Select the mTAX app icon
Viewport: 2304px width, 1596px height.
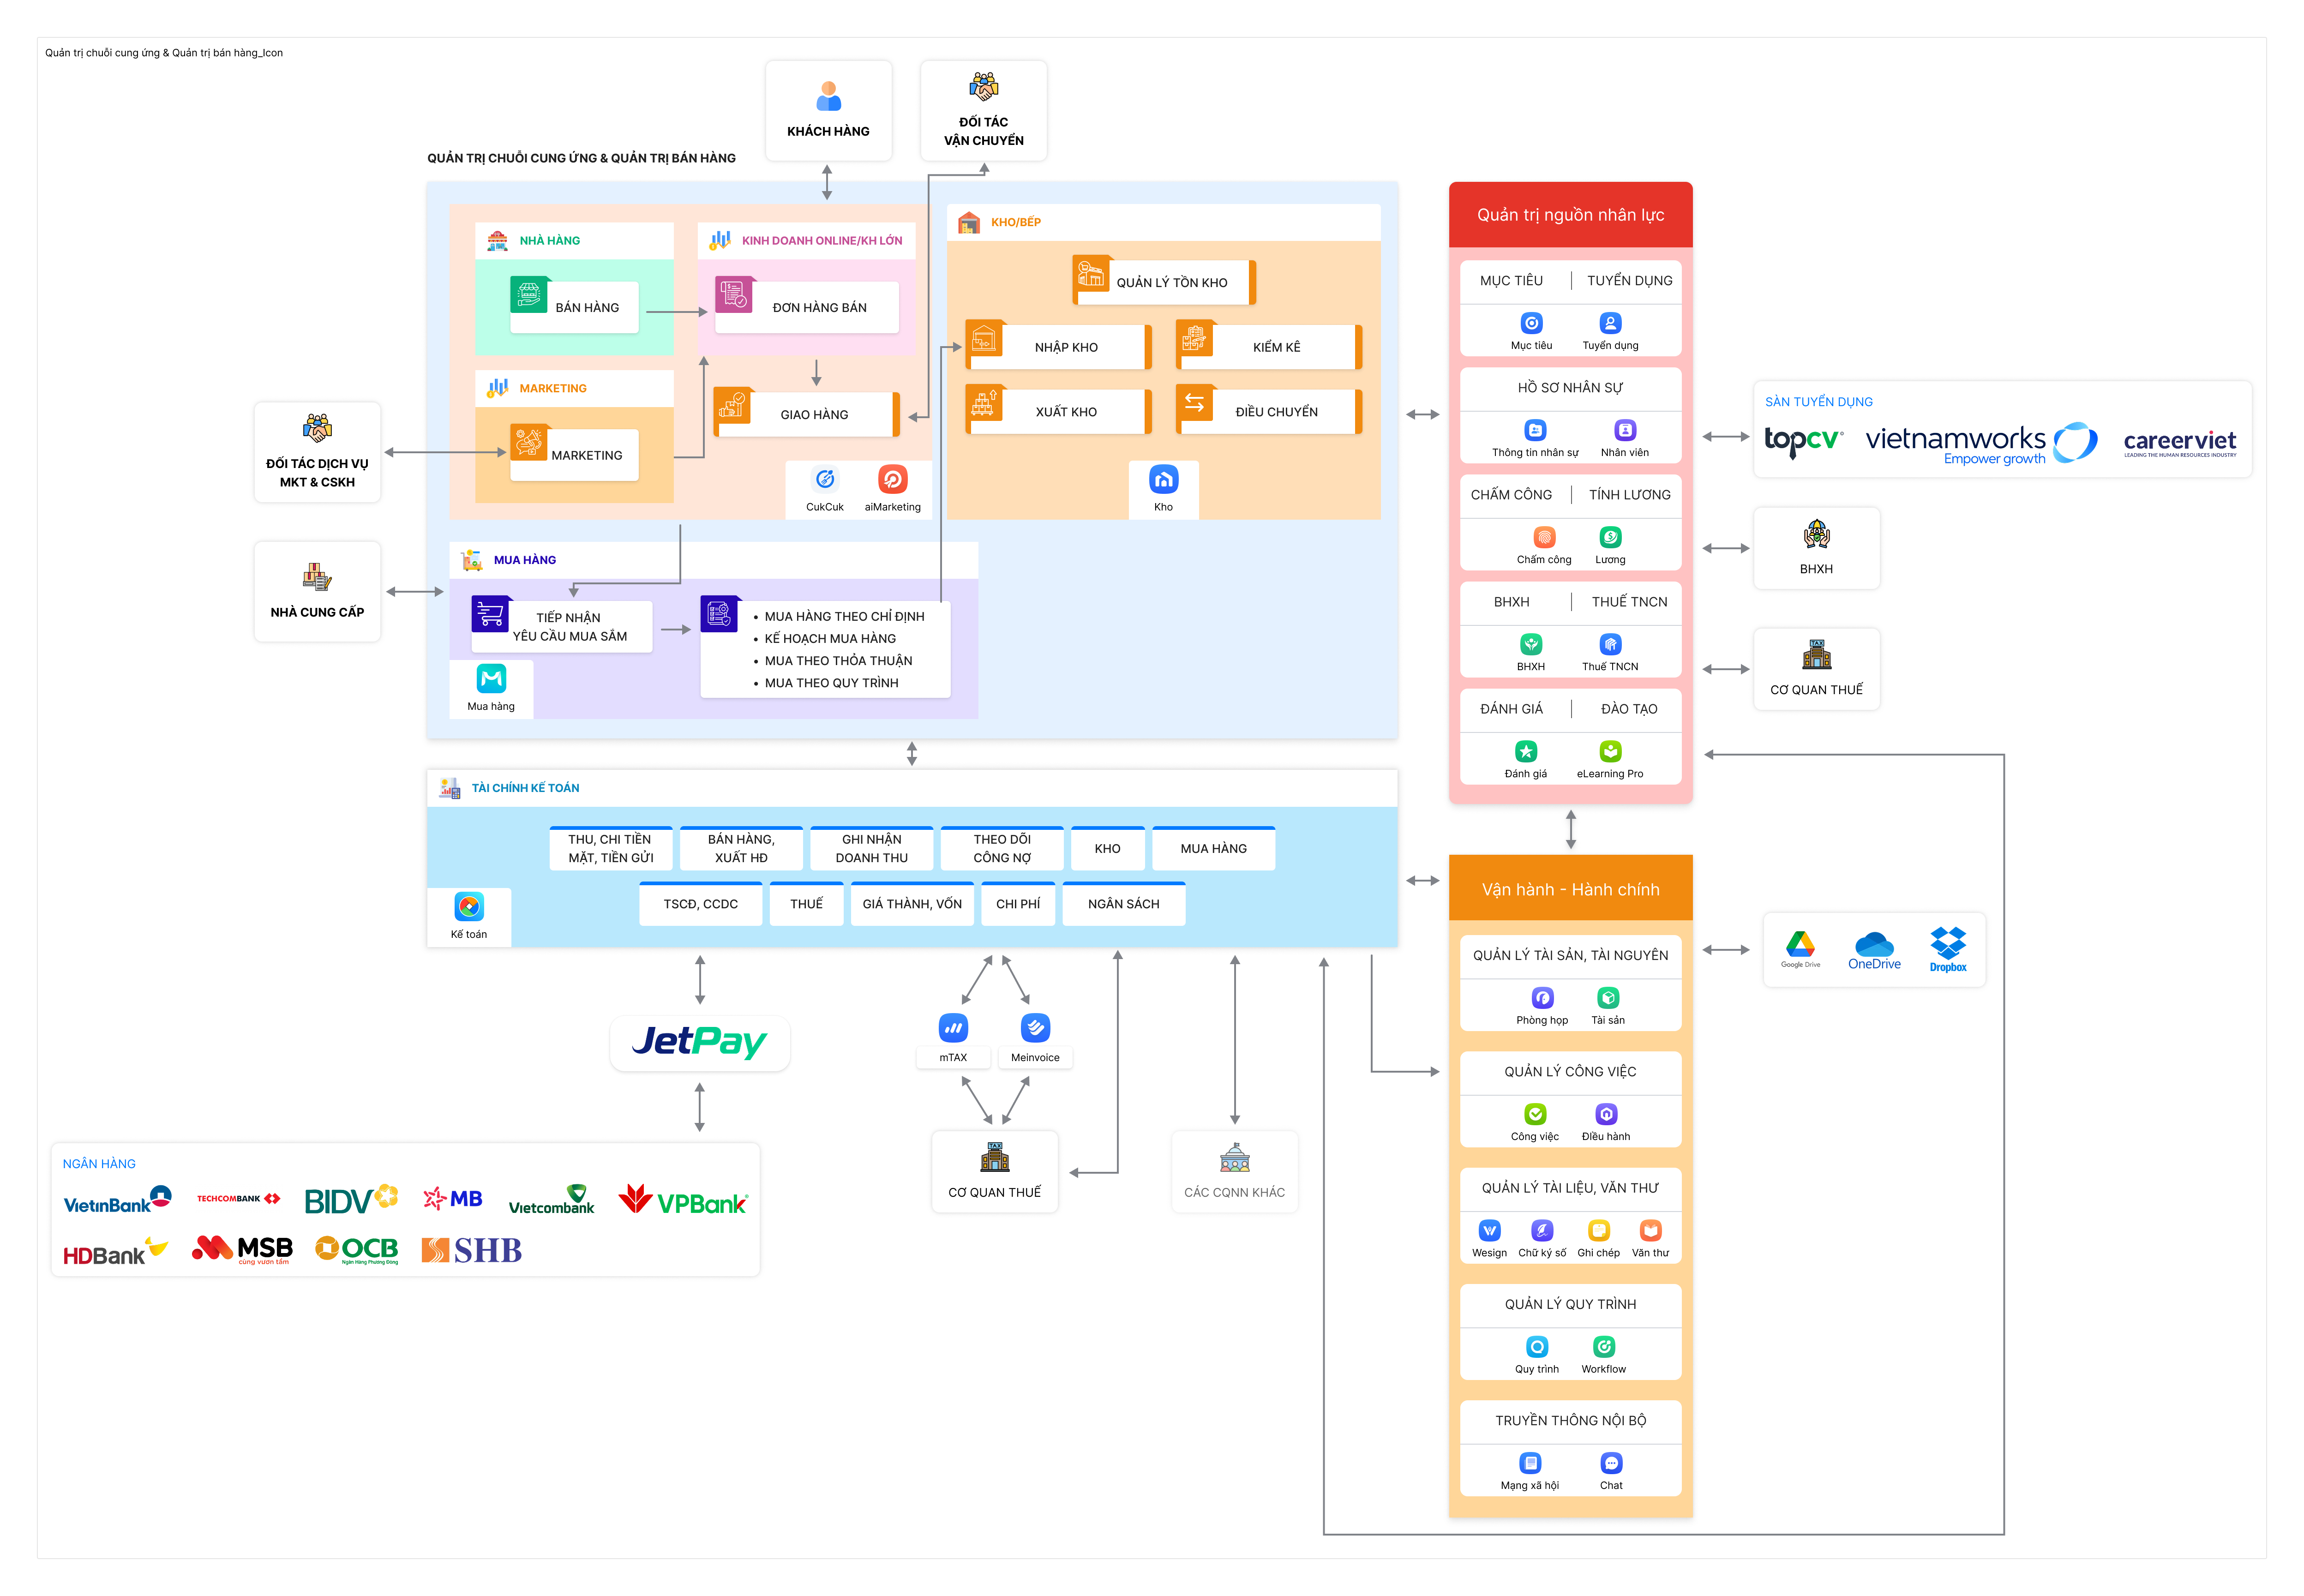click(x=953, y=1028)
